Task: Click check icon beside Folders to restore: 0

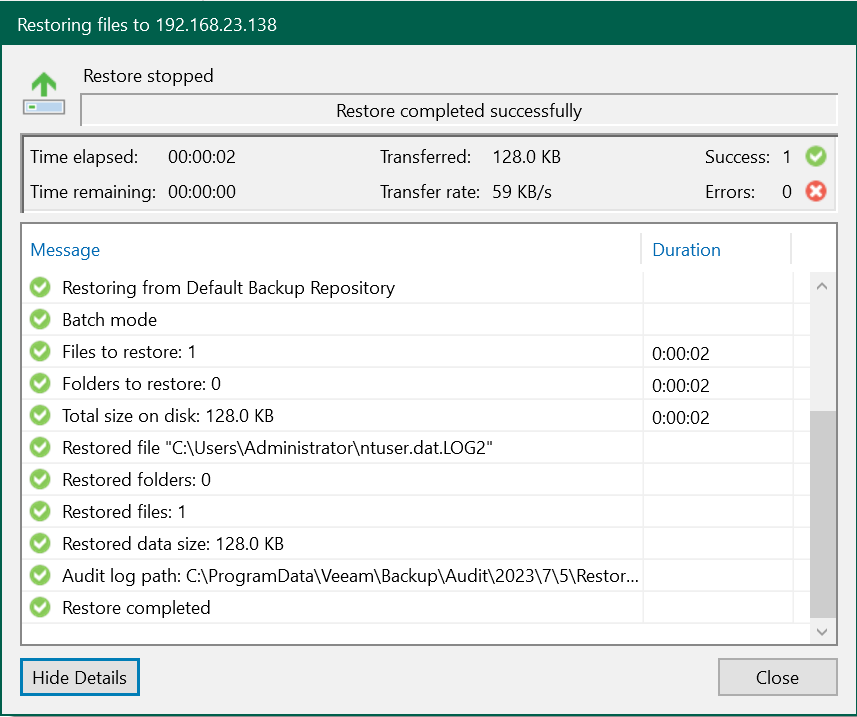Action: point(40,383)
